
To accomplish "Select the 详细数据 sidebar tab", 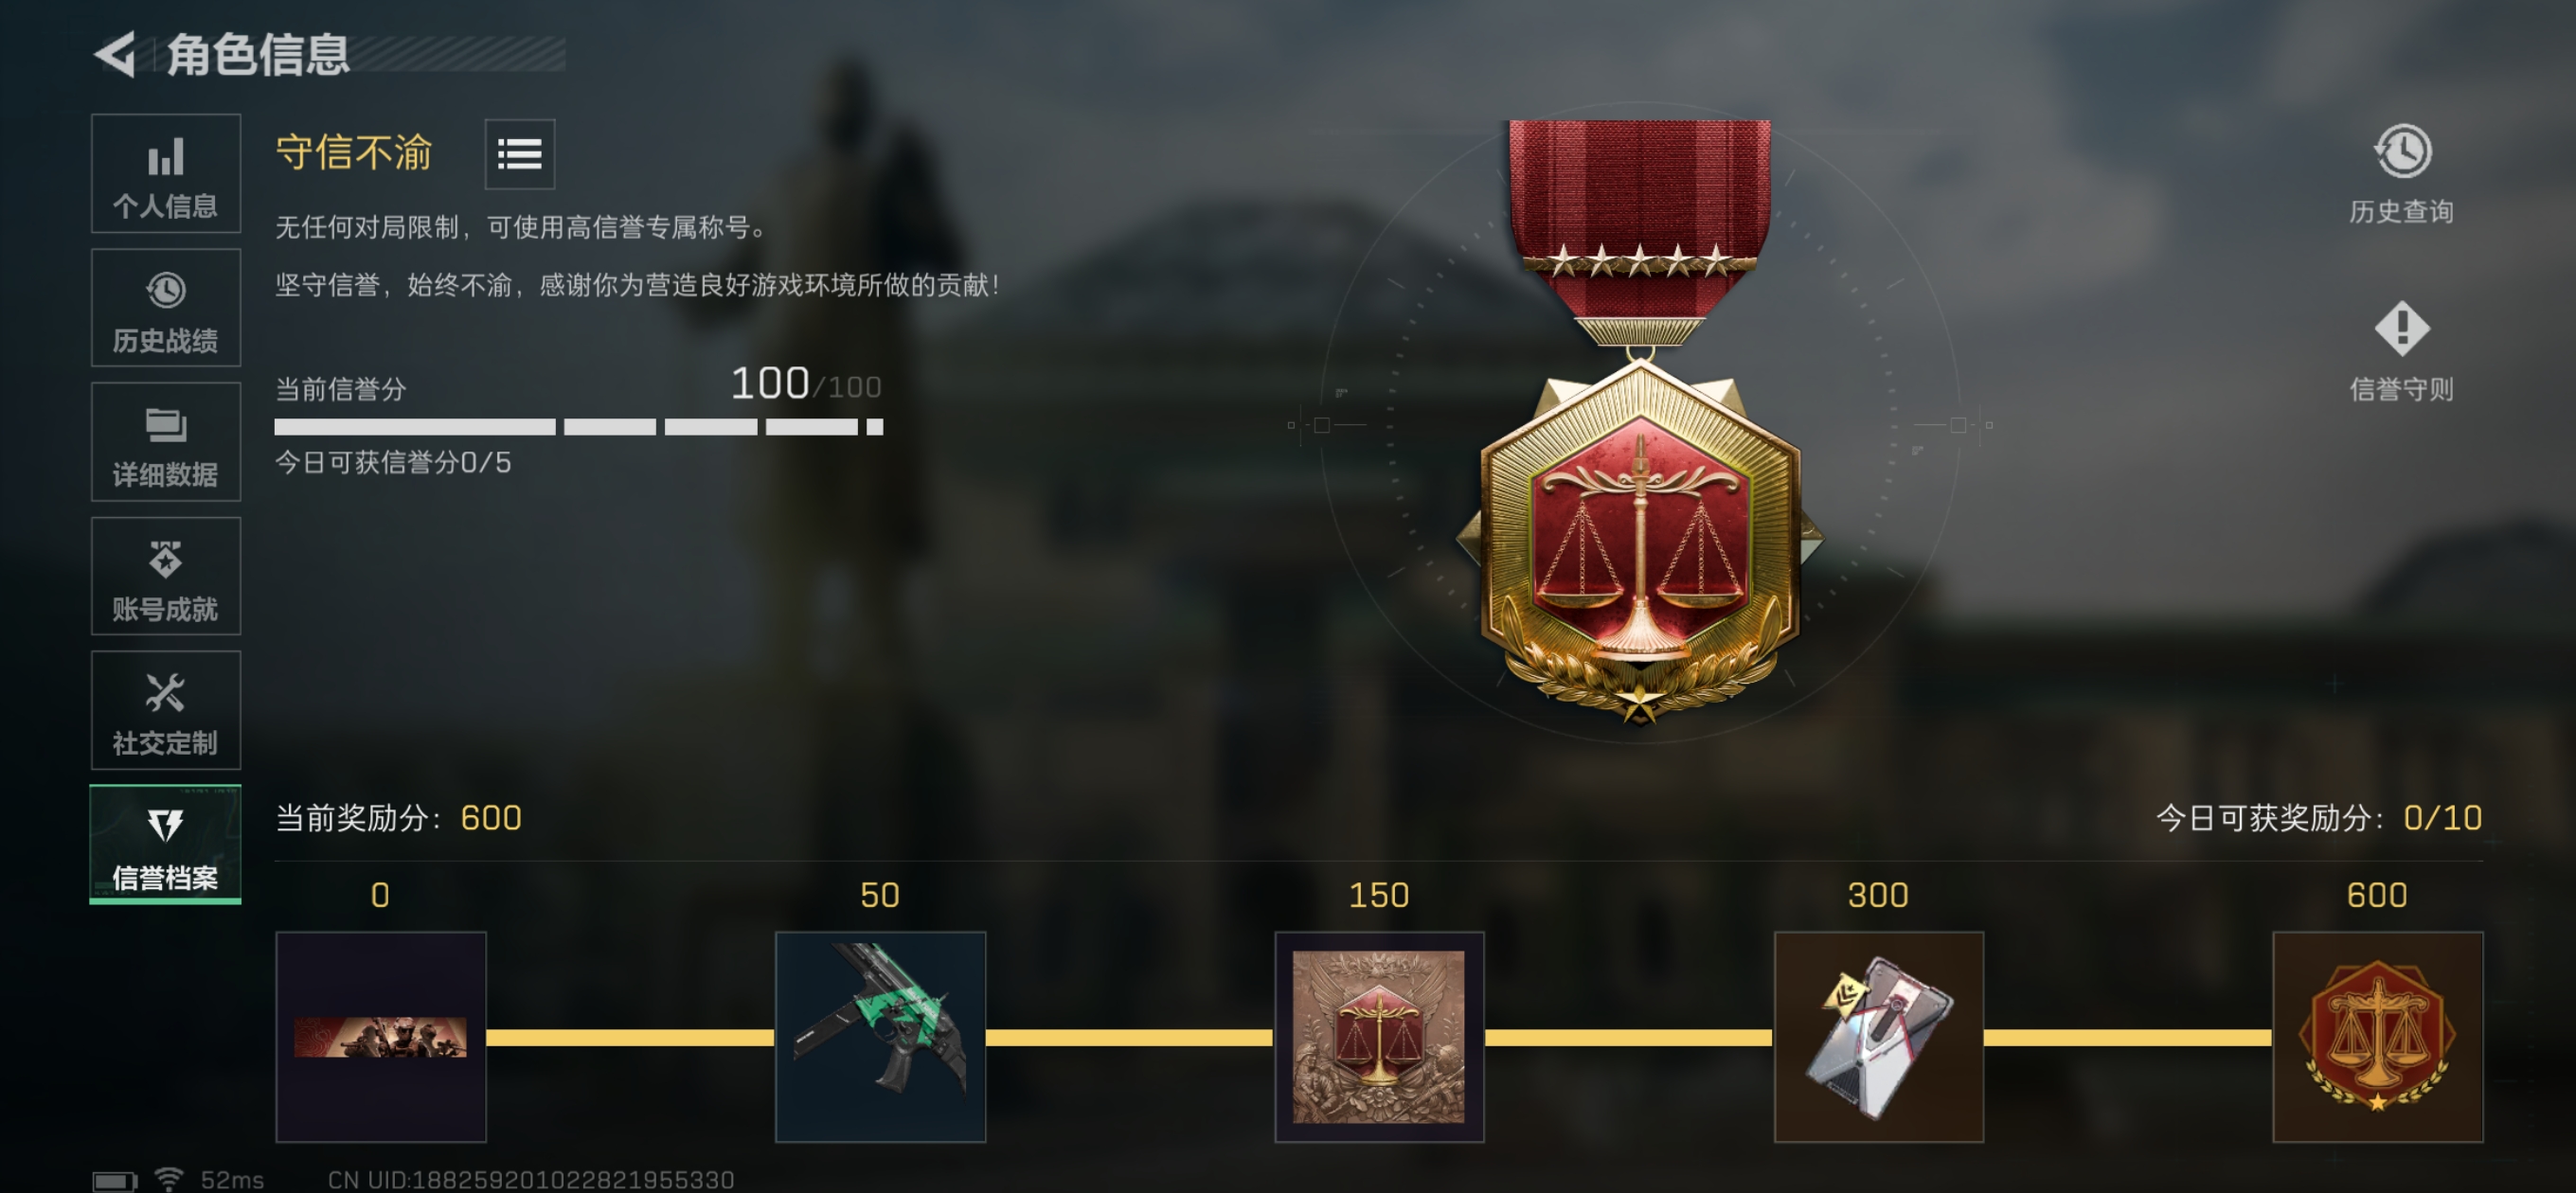I will [x=166, y=442].
